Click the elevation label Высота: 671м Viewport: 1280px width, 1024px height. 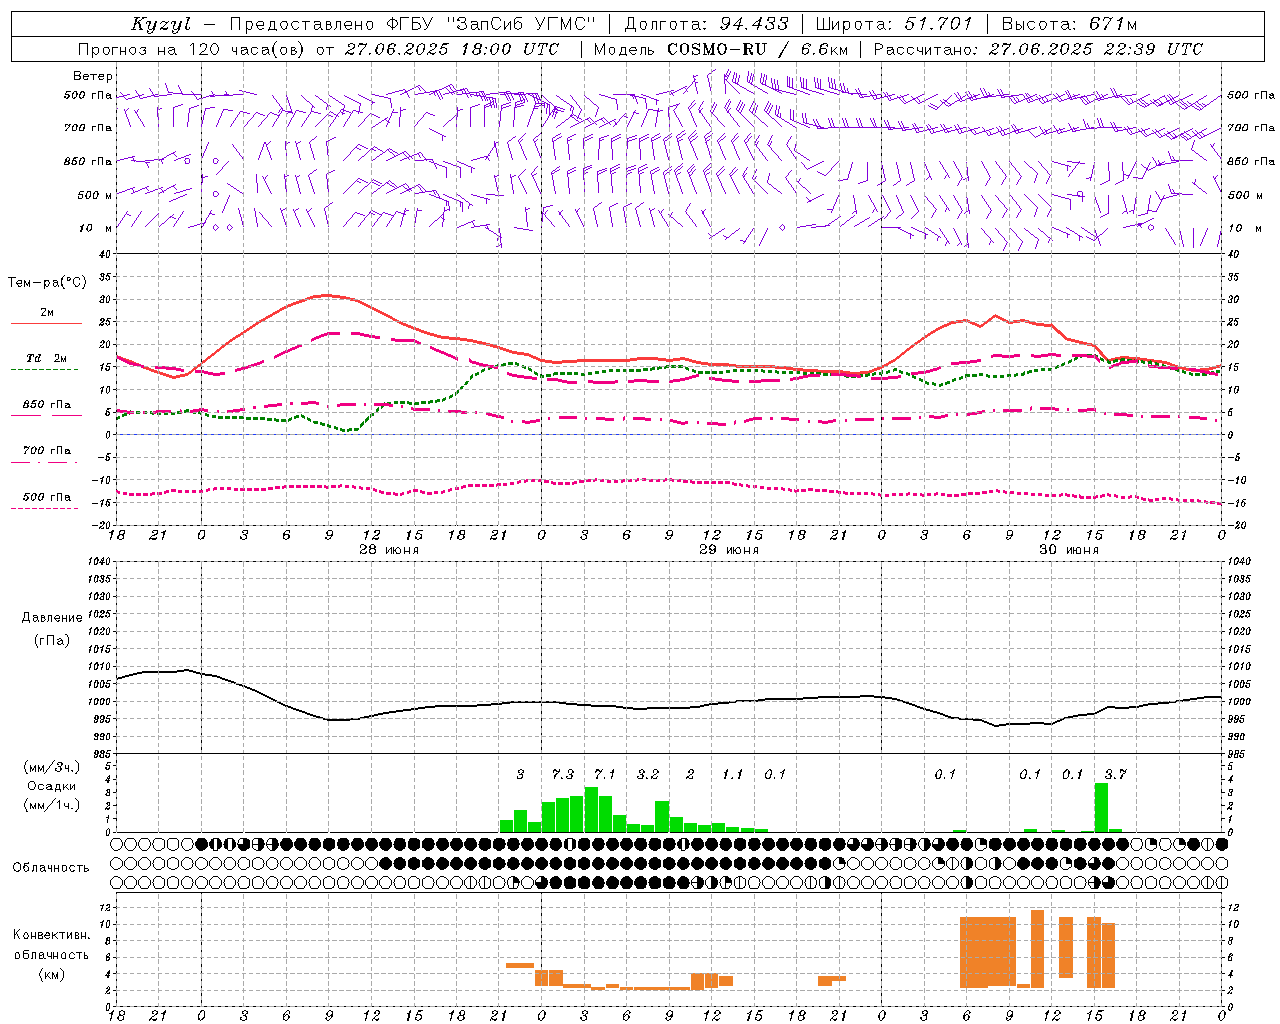pos(1069,24)
